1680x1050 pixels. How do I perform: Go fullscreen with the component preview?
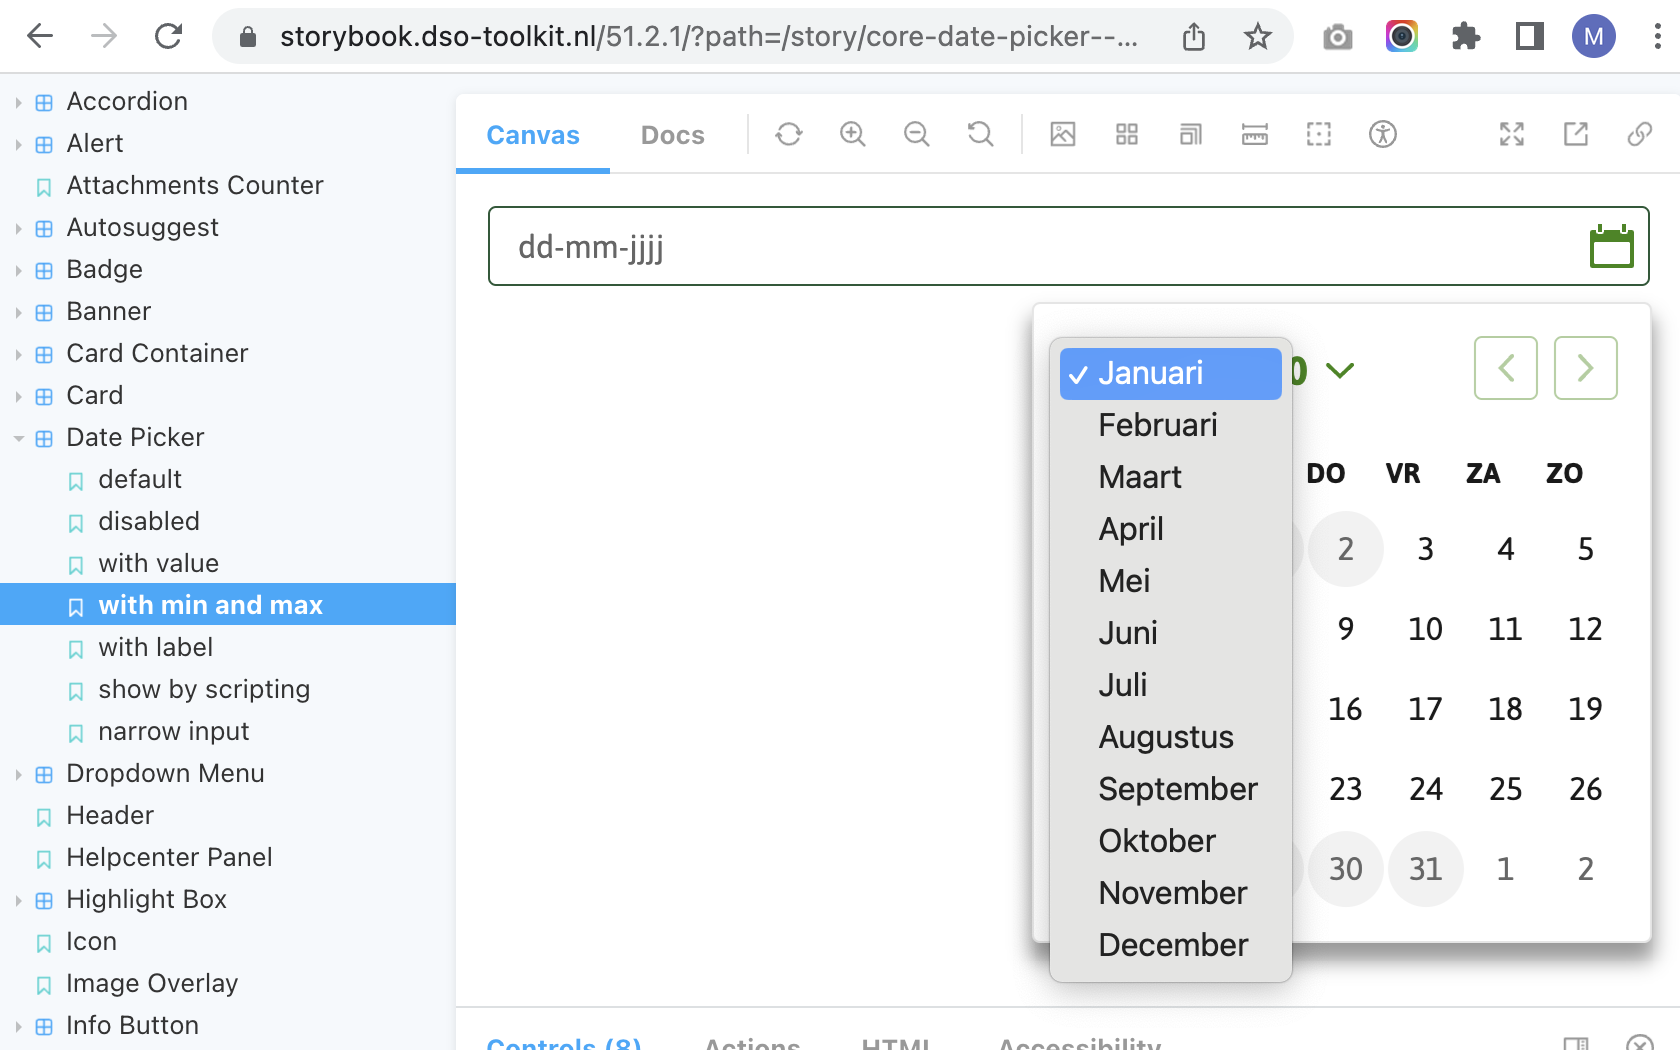1512,134
